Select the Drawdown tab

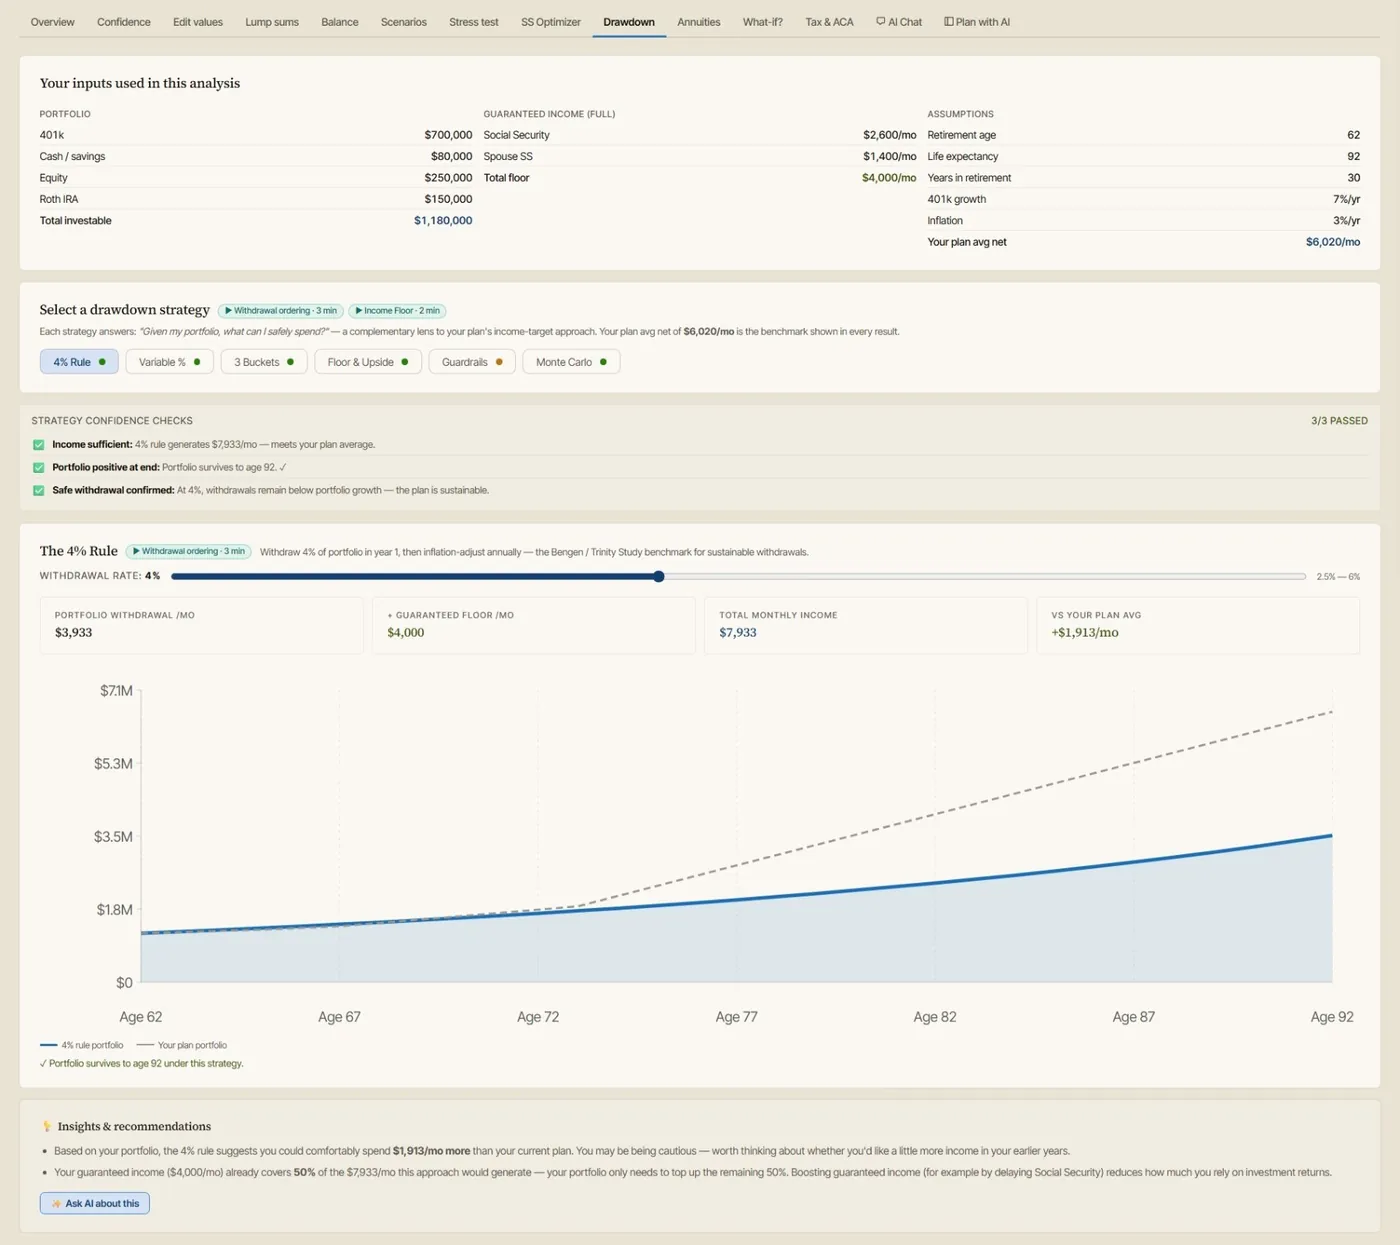(629, 22)
